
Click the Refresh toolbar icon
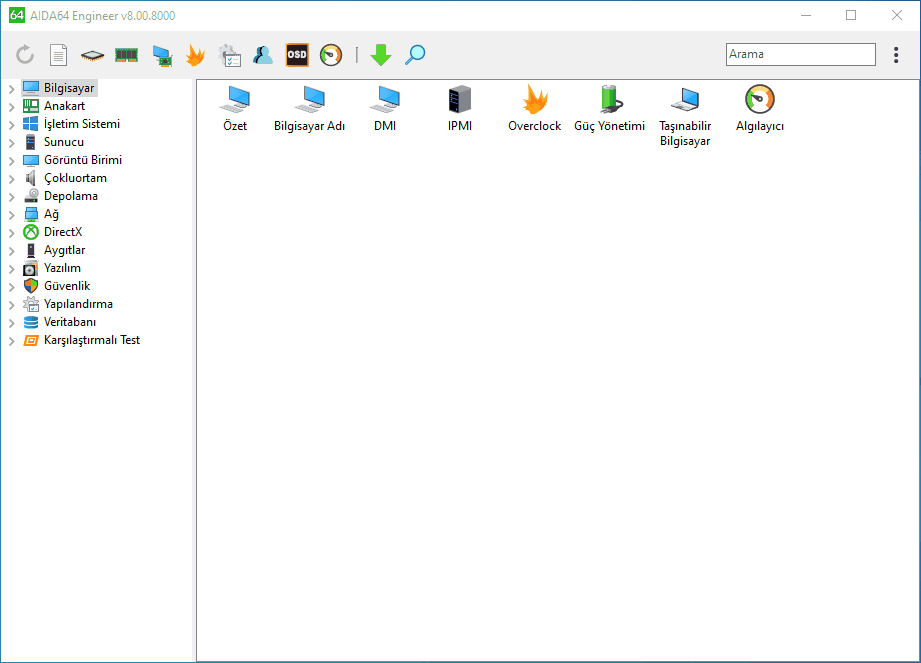[x=25, y=55]
